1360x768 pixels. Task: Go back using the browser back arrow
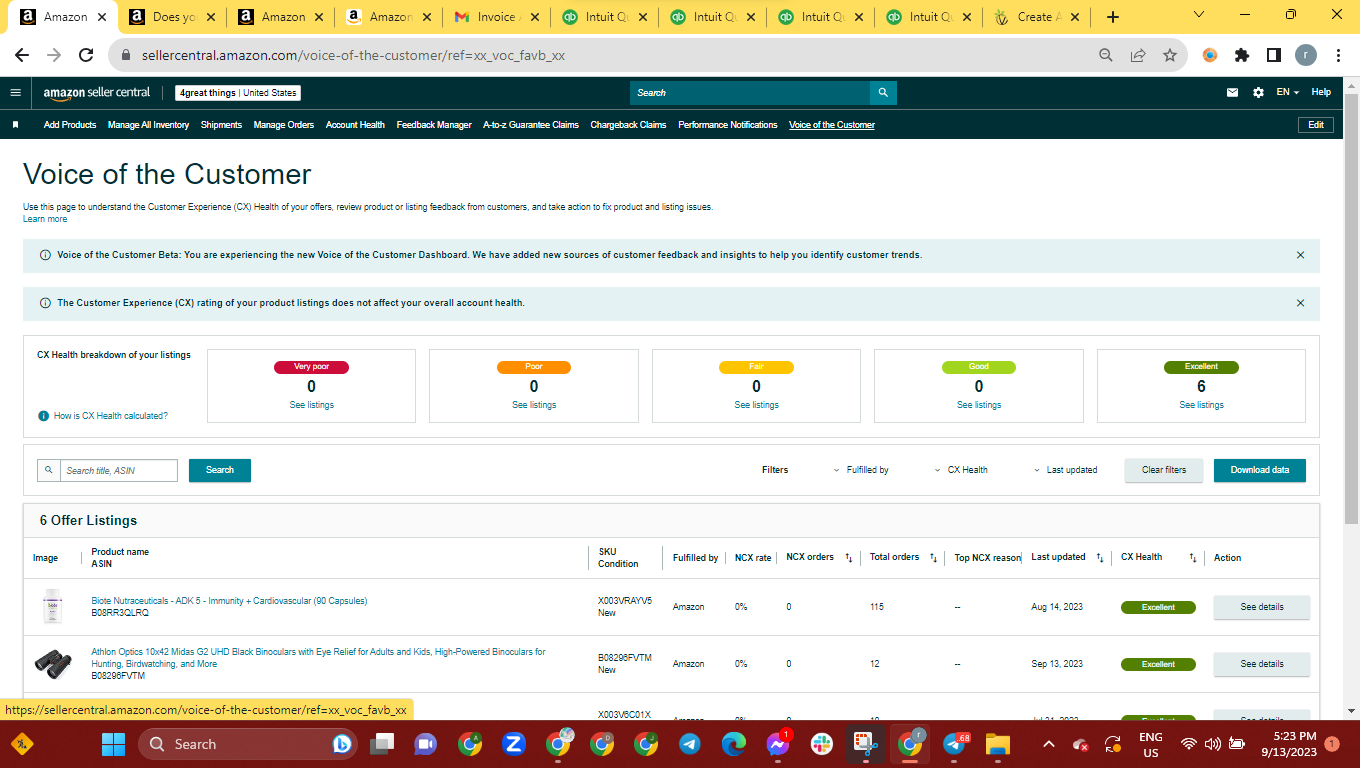coord(22,56)
